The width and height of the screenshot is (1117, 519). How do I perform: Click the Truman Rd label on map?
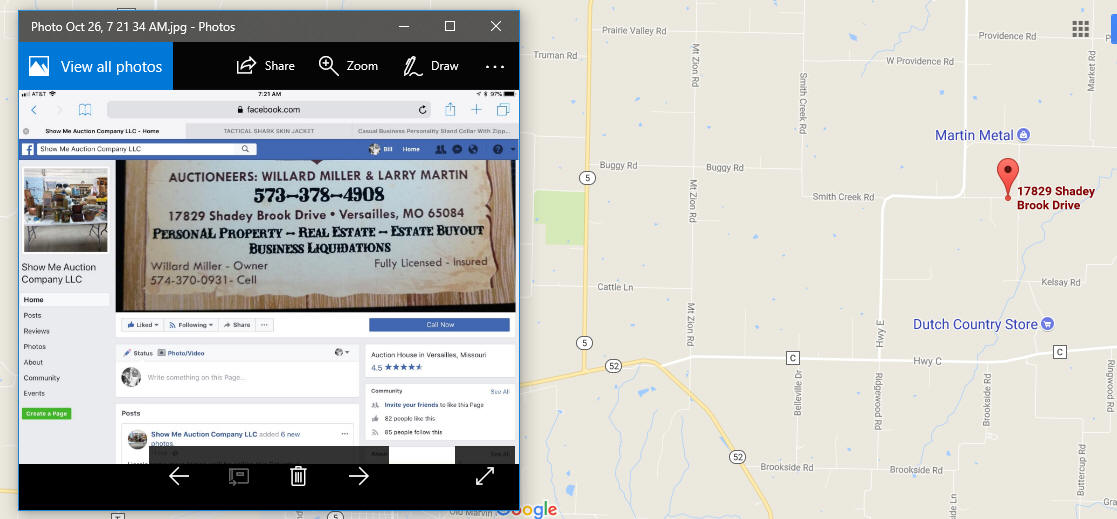click(x=555, y=55)
